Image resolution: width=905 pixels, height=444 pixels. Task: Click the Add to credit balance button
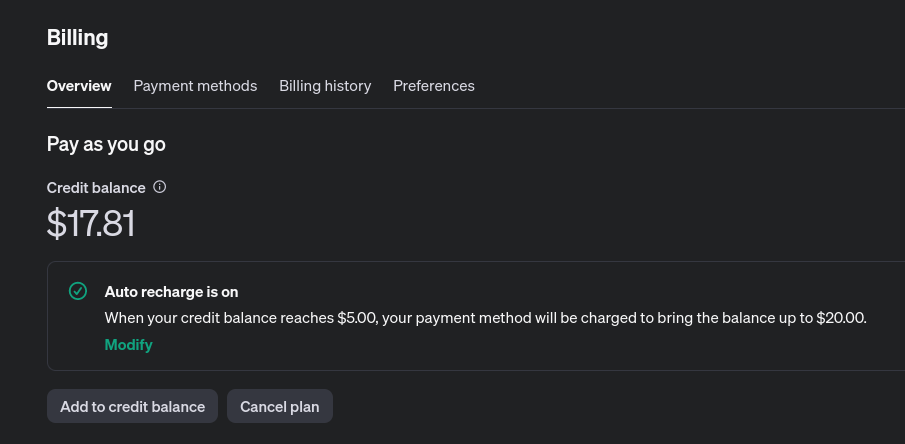point(132,406)
